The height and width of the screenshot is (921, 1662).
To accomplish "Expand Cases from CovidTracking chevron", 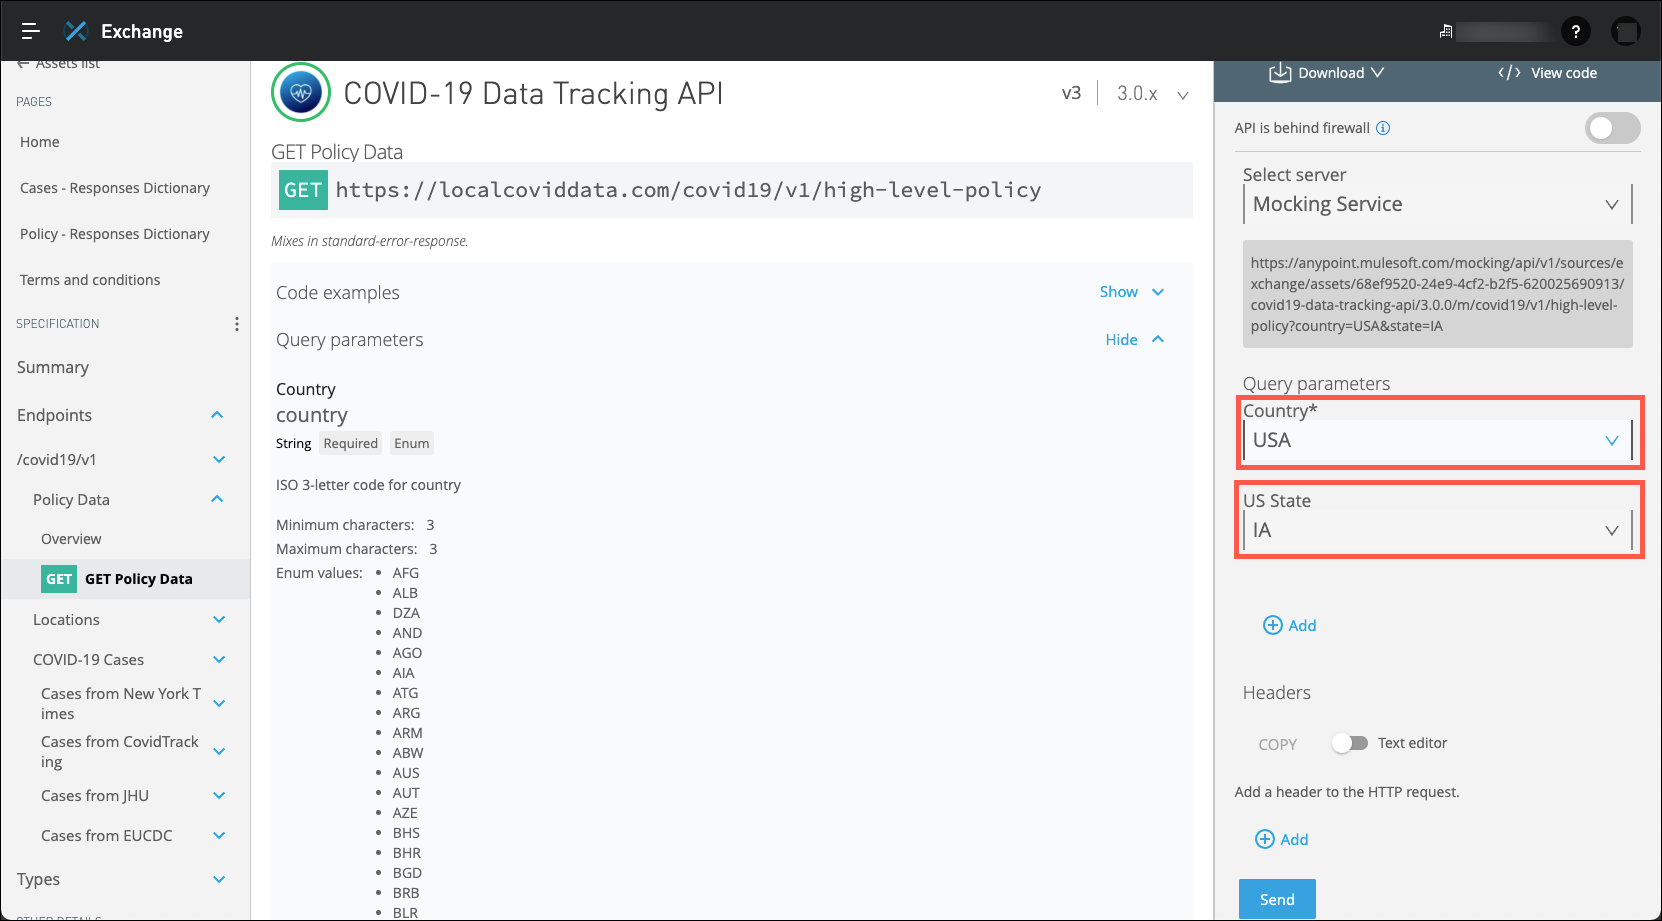I will pos(219,752).
